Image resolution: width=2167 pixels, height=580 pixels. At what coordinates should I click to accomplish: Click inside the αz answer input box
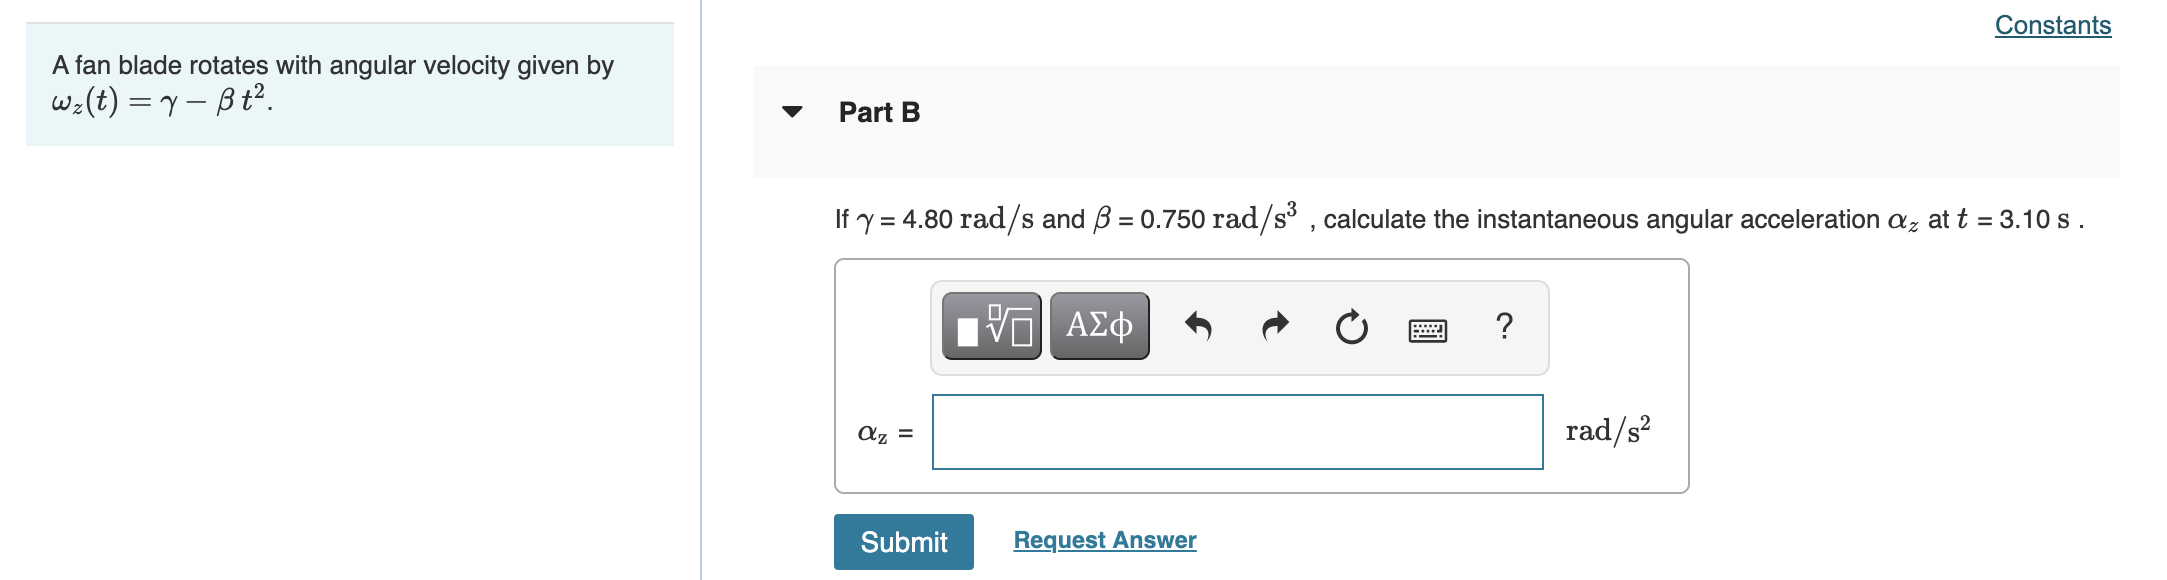click(1235, 431)
